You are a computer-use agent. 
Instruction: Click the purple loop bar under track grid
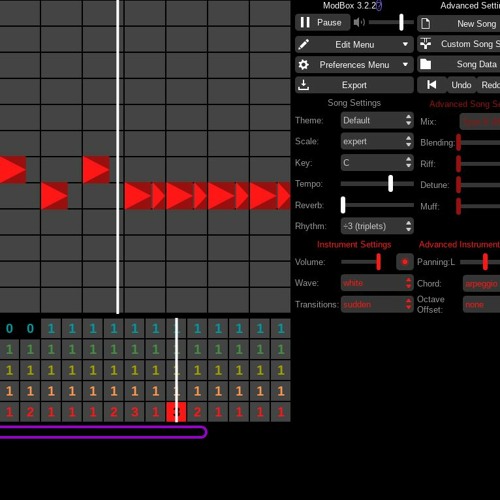click(103, 432)
